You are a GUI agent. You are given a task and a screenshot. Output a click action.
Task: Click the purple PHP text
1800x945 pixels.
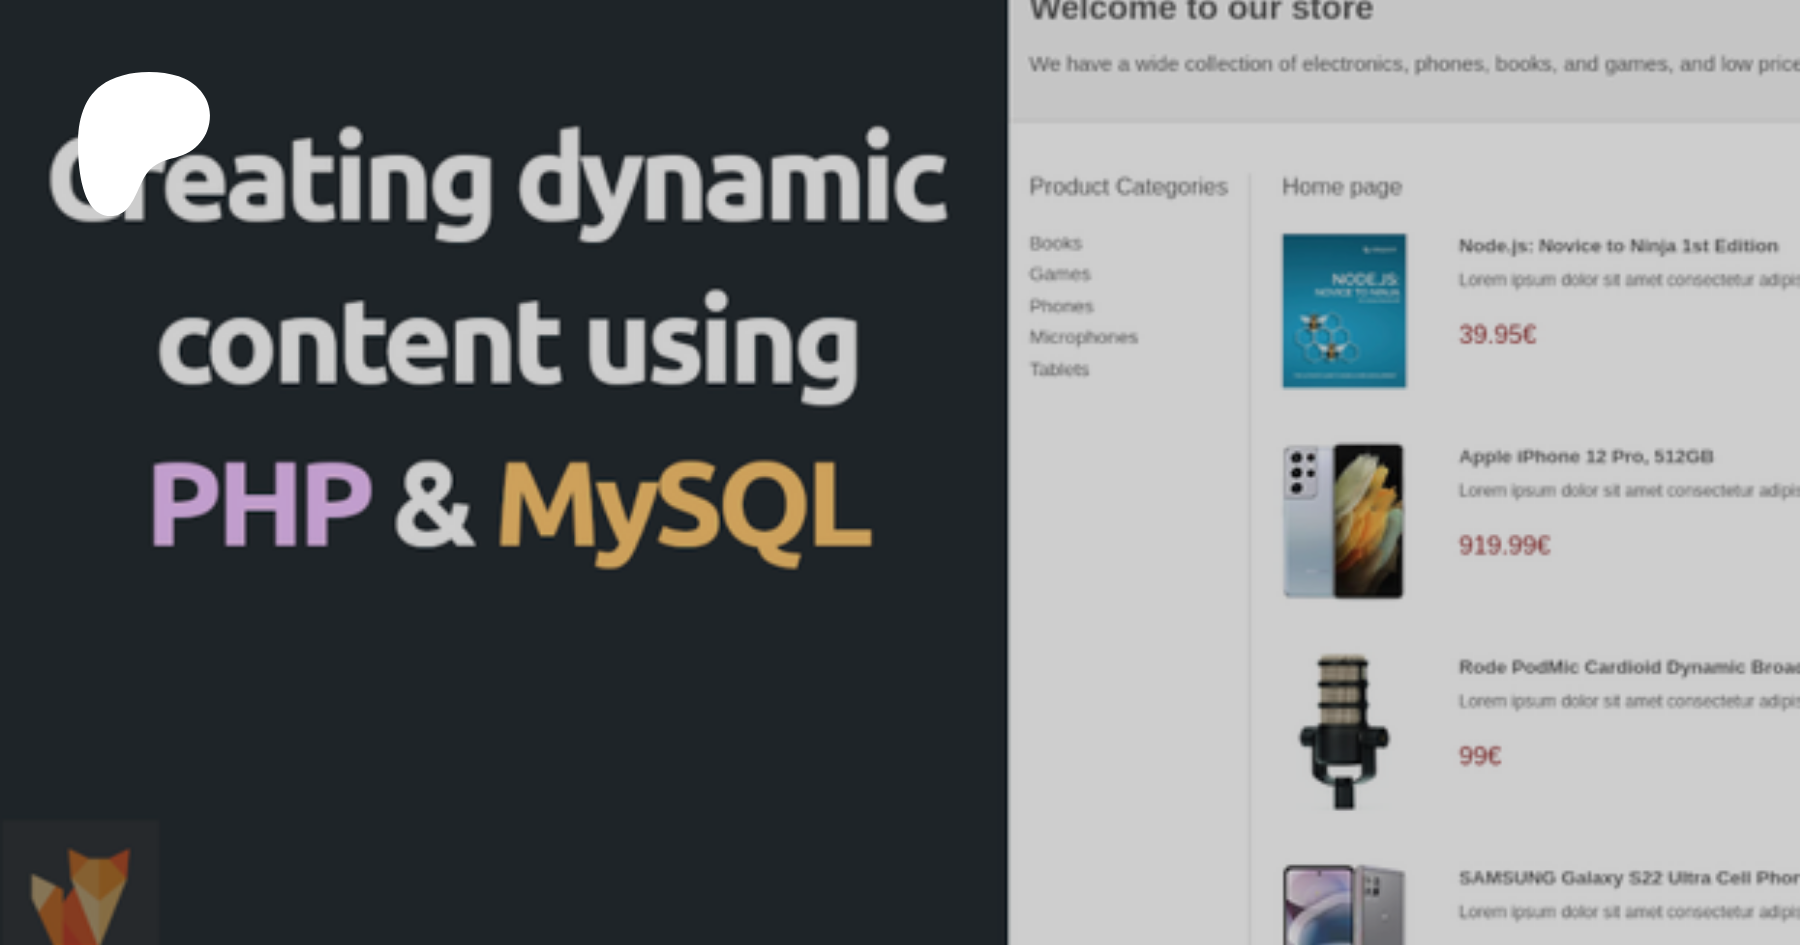[261, 504]
